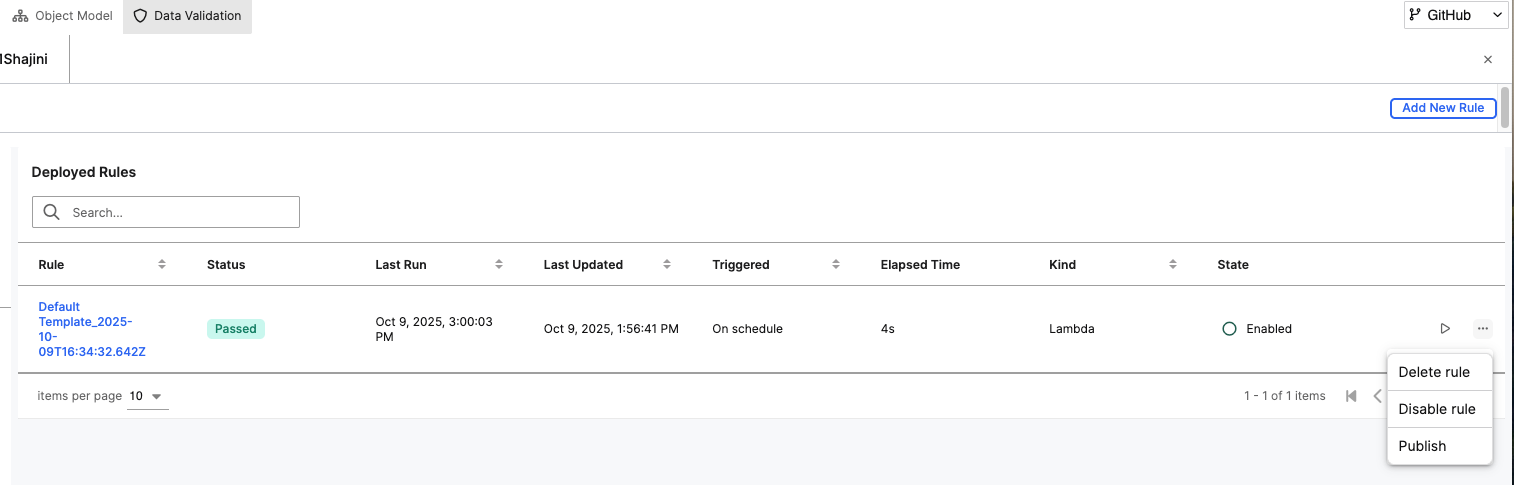Select Publish in the dropdown menu
The image size is (1514, 485).
1422,446
